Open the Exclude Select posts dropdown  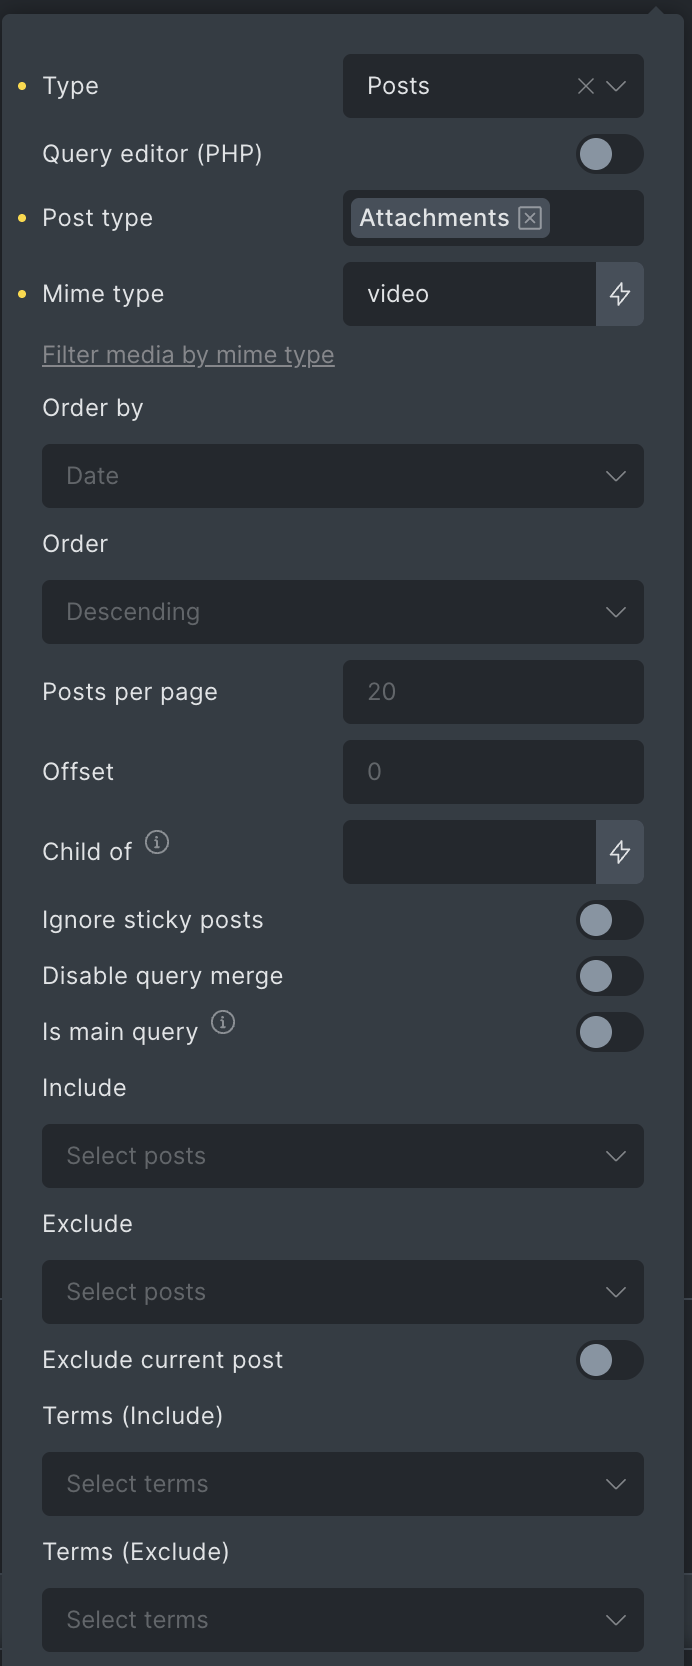pos(343,1292)
